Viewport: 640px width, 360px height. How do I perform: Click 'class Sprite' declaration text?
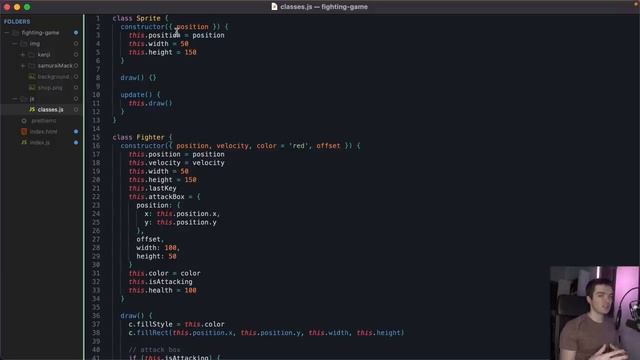tap(136, 18)
